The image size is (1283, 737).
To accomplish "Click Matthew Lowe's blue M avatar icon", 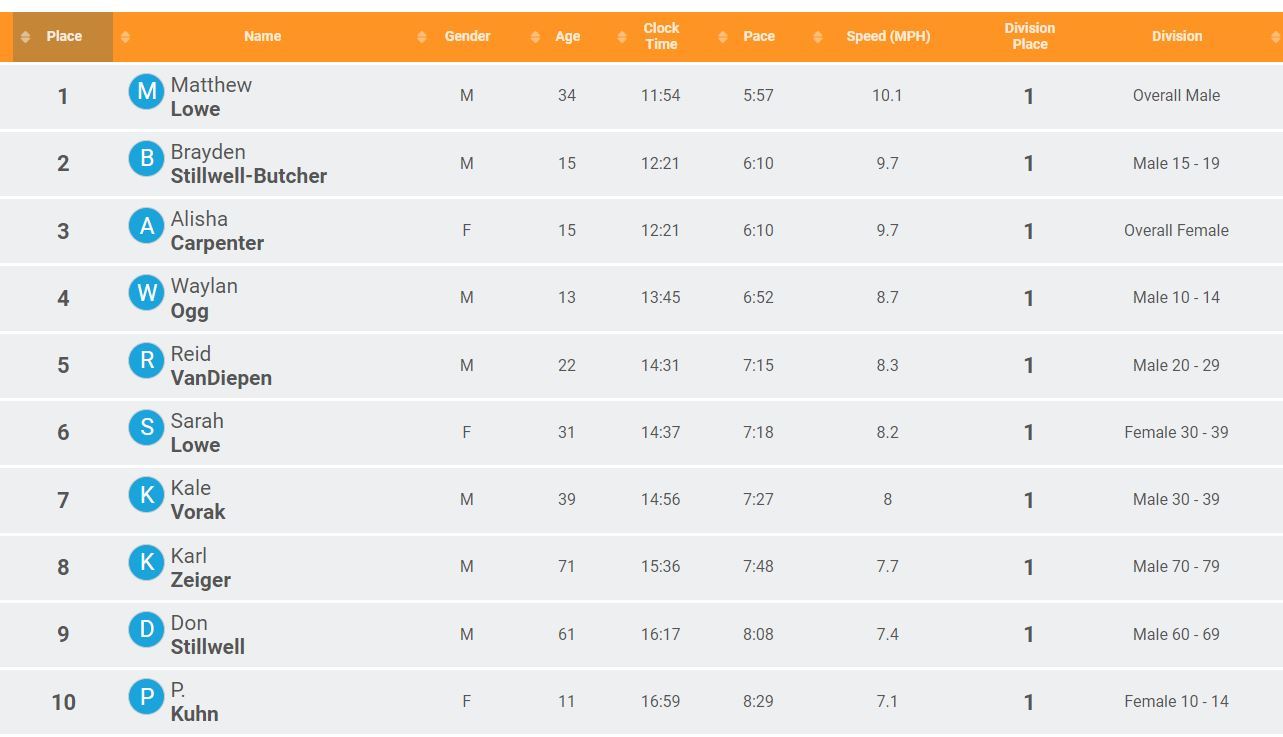I will click(146, 92).
